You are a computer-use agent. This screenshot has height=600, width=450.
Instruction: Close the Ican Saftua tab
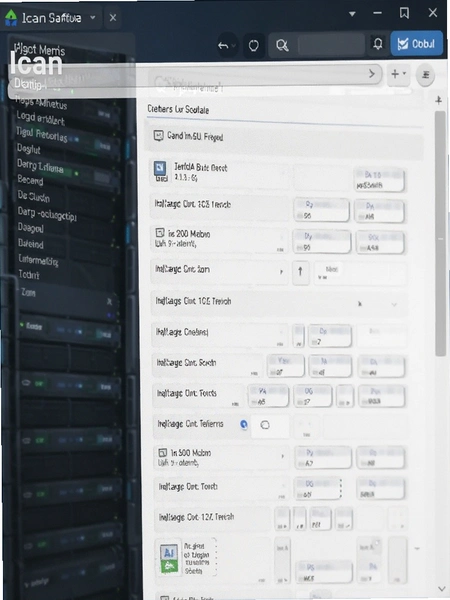pyautogui.click(x=113, y=18)
